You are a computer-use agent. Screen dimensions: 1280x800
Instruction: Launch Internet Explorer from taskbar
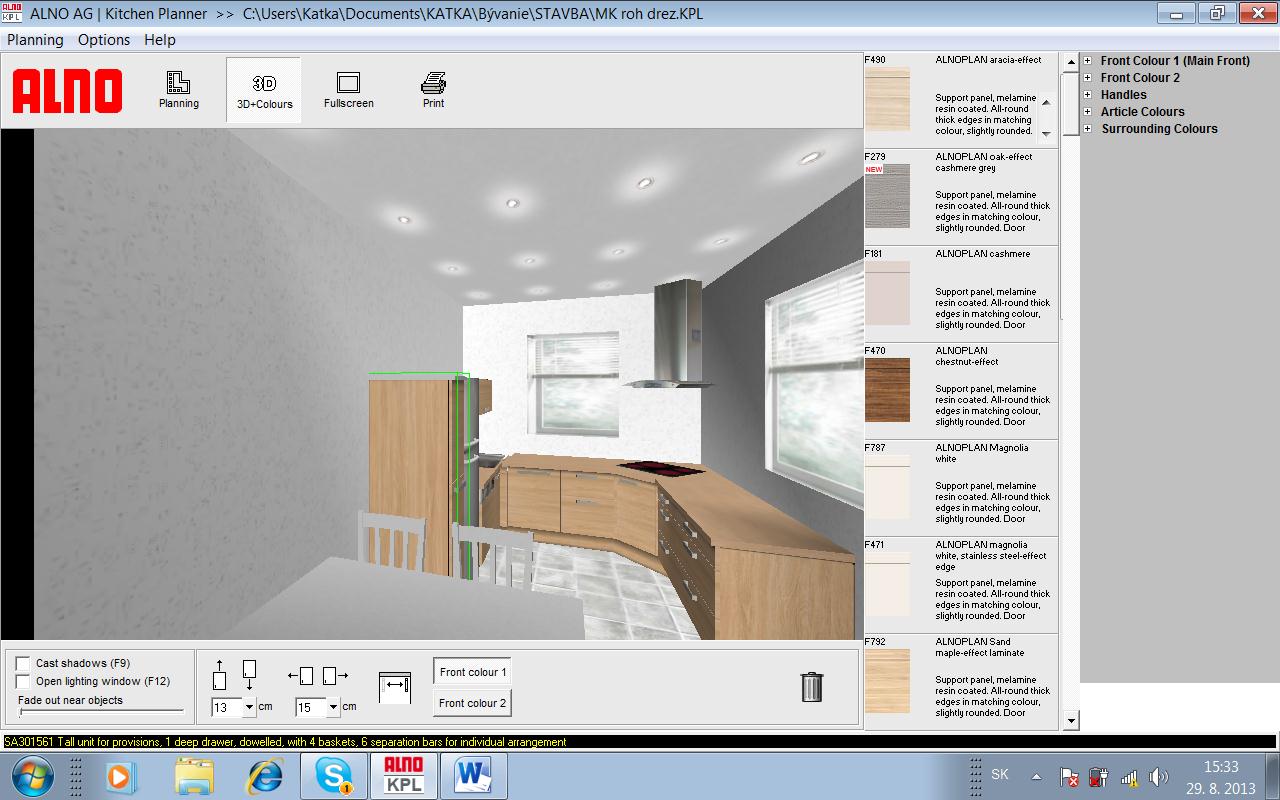(x=264, y=776)
